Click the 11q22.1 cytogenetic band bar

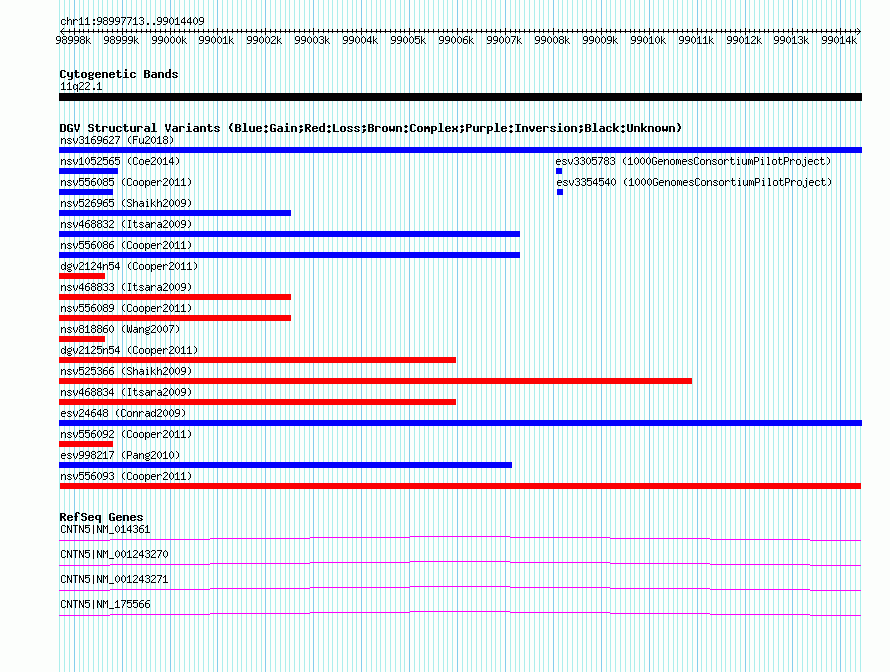tap(460, 97)
